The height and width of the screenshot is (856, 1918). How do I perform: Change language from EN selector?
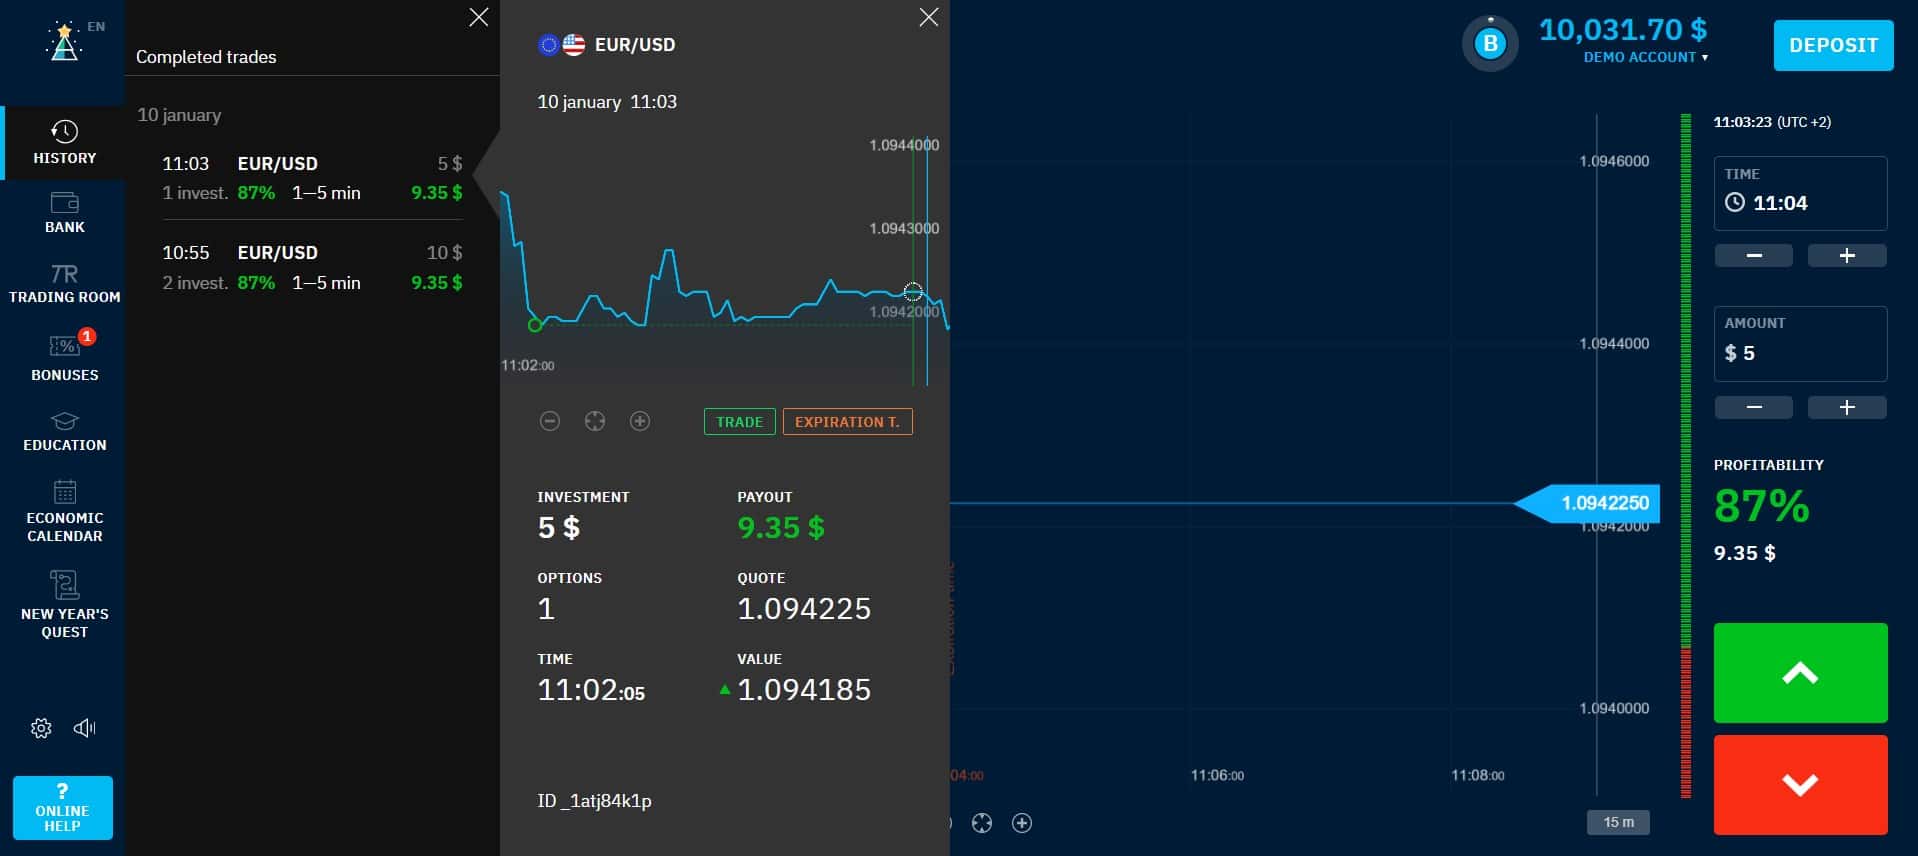(96, 27)
